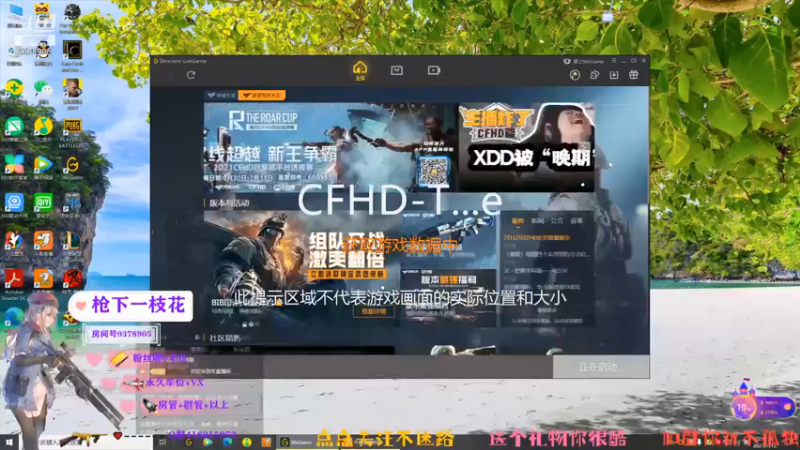The image size is (800, 450).
Task: Switch to the 赛事 news tab
Action: [577, 221]
